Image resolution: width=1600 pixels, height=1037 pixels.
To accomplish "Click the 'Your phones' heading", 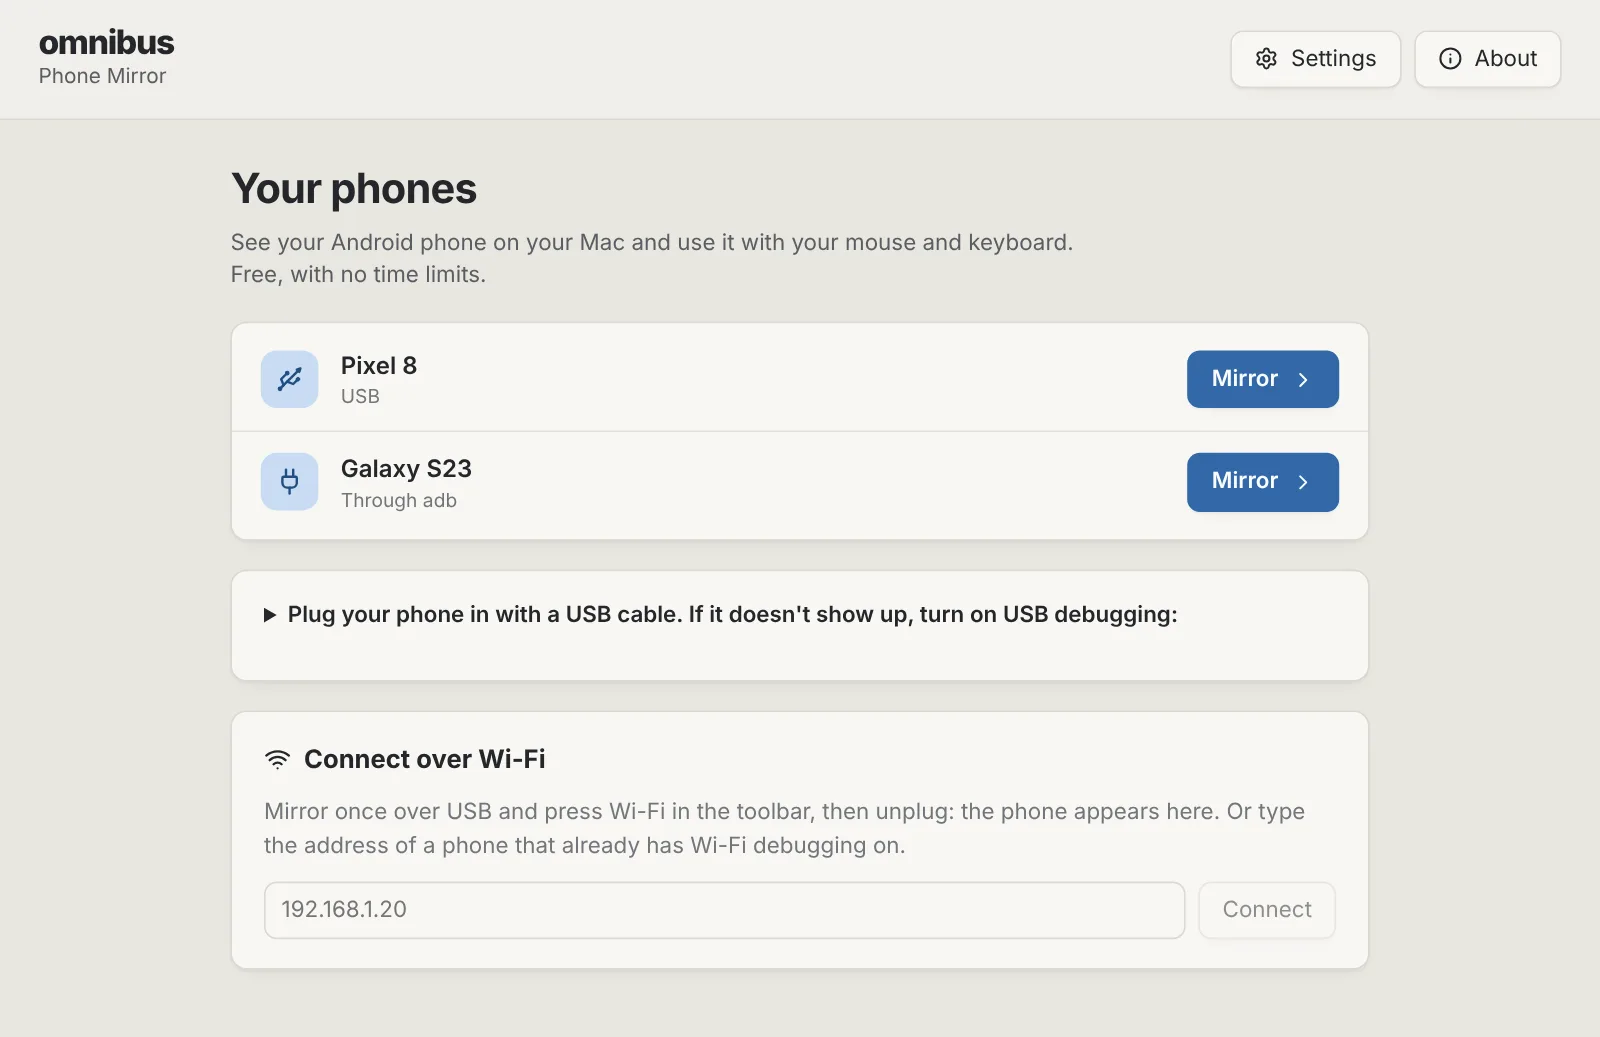I will pos(354,189).
